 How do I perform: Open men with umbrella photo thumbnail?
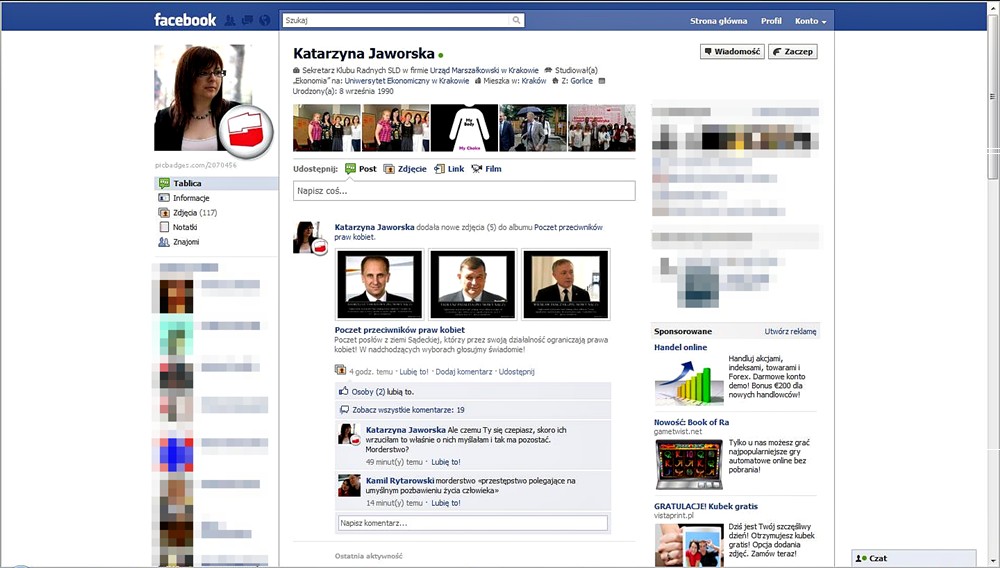[x=533, y=127]
